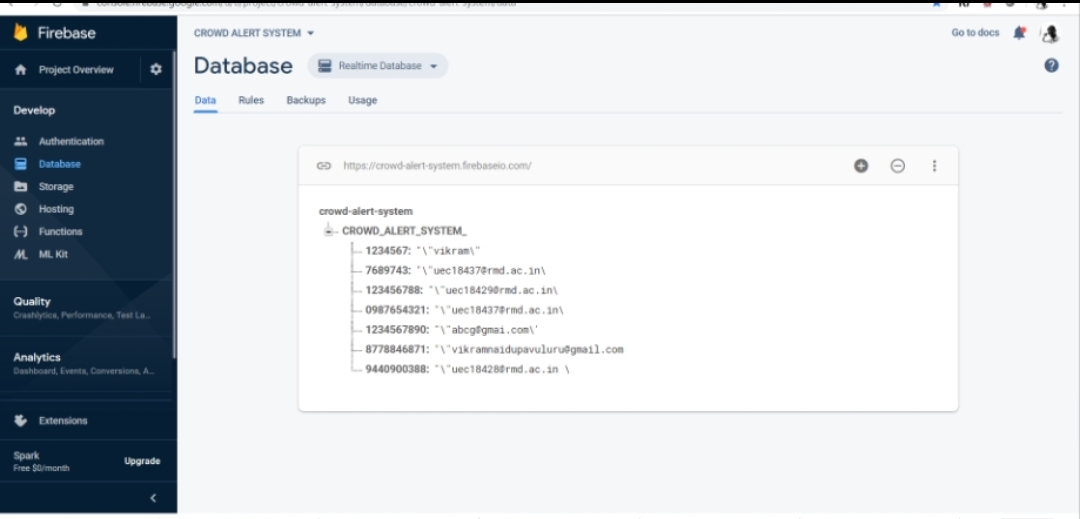Open notifications bell icon

coord(1019,32)
